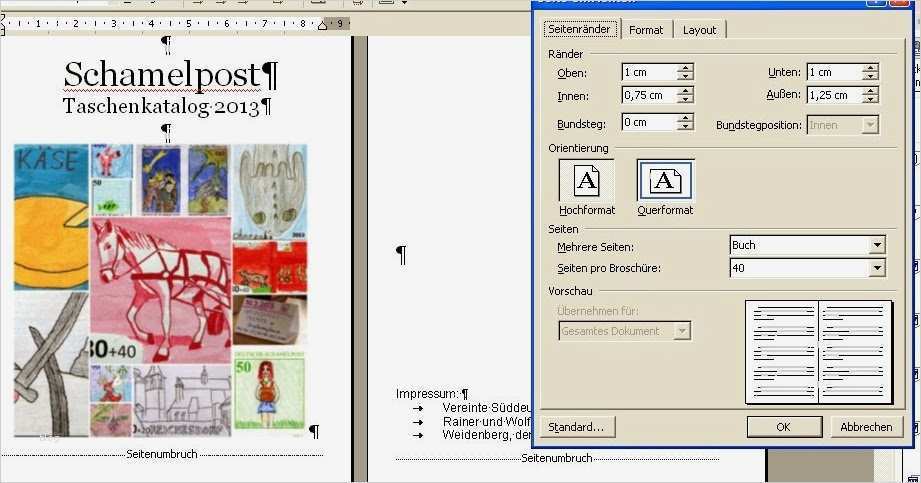Click the book layout preview in Vorschau
This screenshot has height=483, width=921.
point(818,352)
